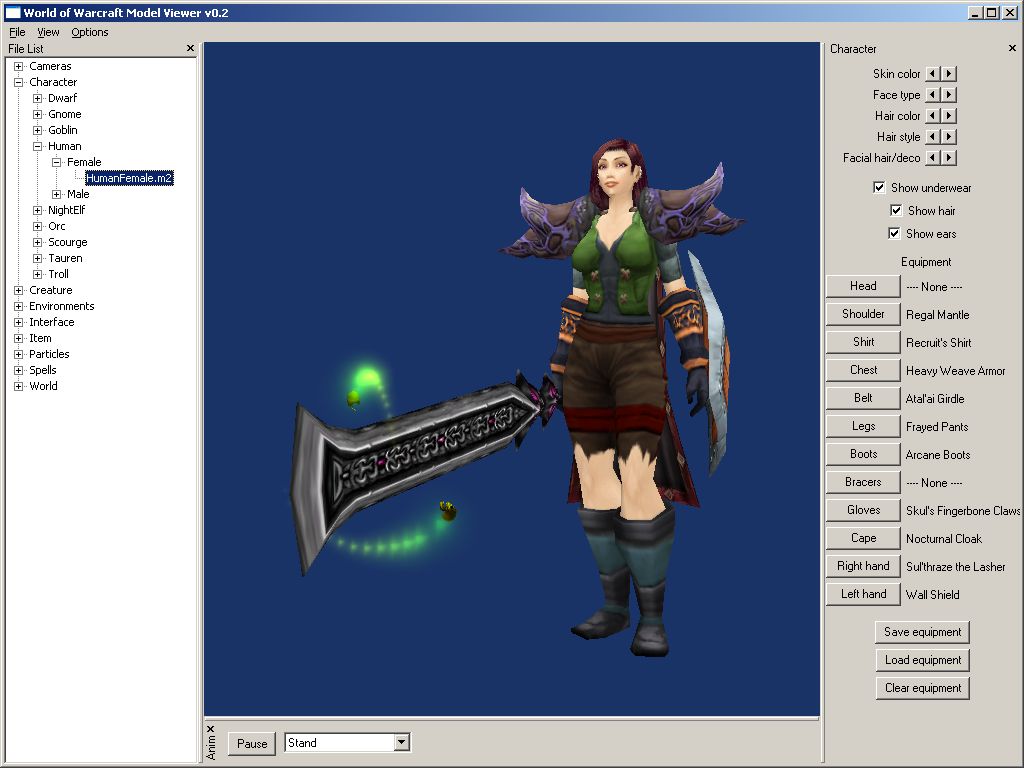Viewport: 1024px width, 768px height.
Task: Set the Right hand weapon
Action: point(863,567)
